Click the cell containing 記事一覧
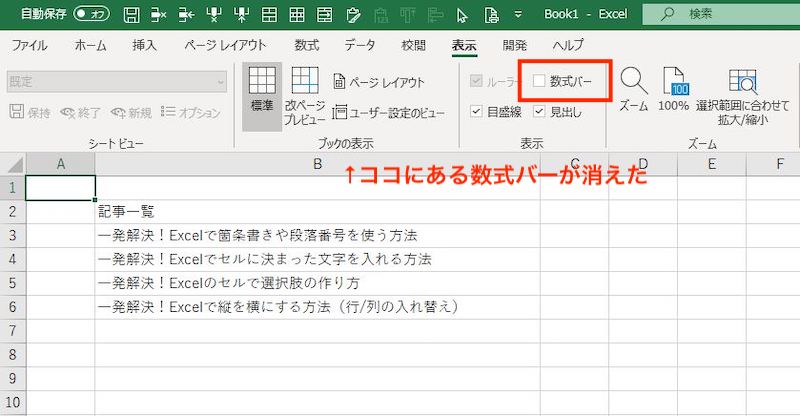 317,211
